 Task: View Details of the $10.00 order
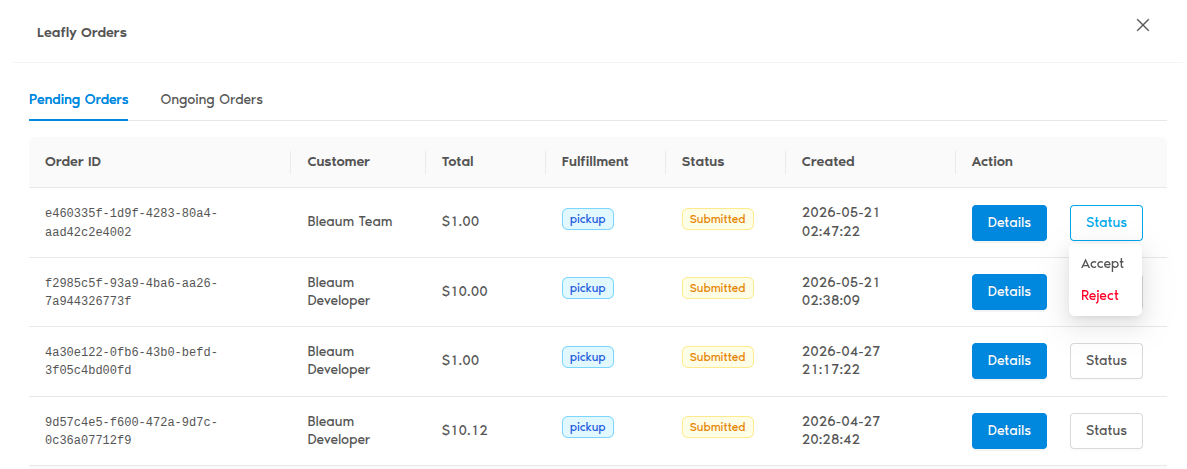pyautogui.click(x=1009, y=291)
